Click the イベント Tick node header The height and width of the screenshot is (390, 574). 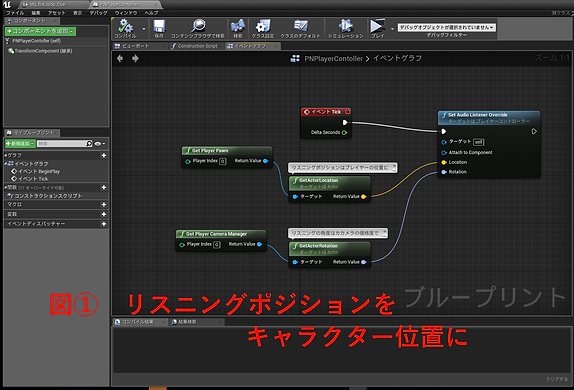coord(326,112)
